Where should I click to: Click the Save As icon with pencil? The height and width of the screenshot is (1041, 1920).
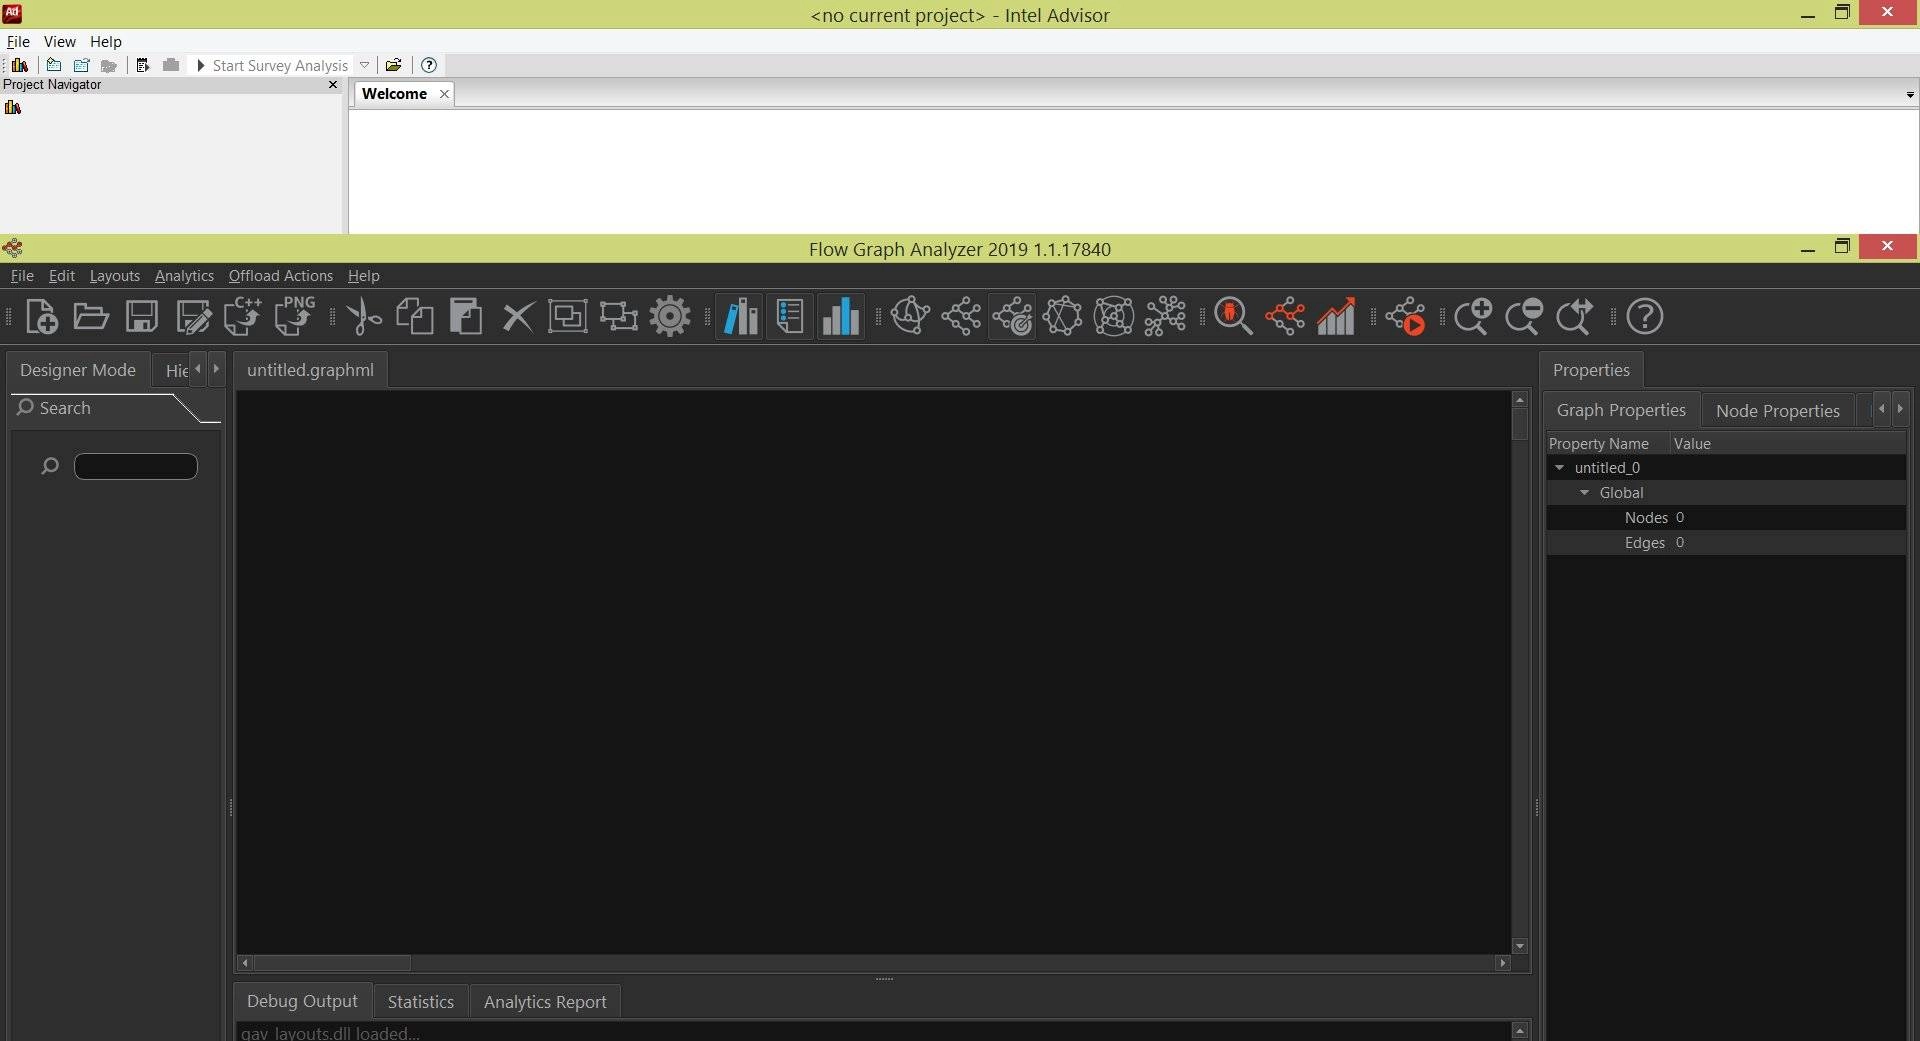(193, 317)
